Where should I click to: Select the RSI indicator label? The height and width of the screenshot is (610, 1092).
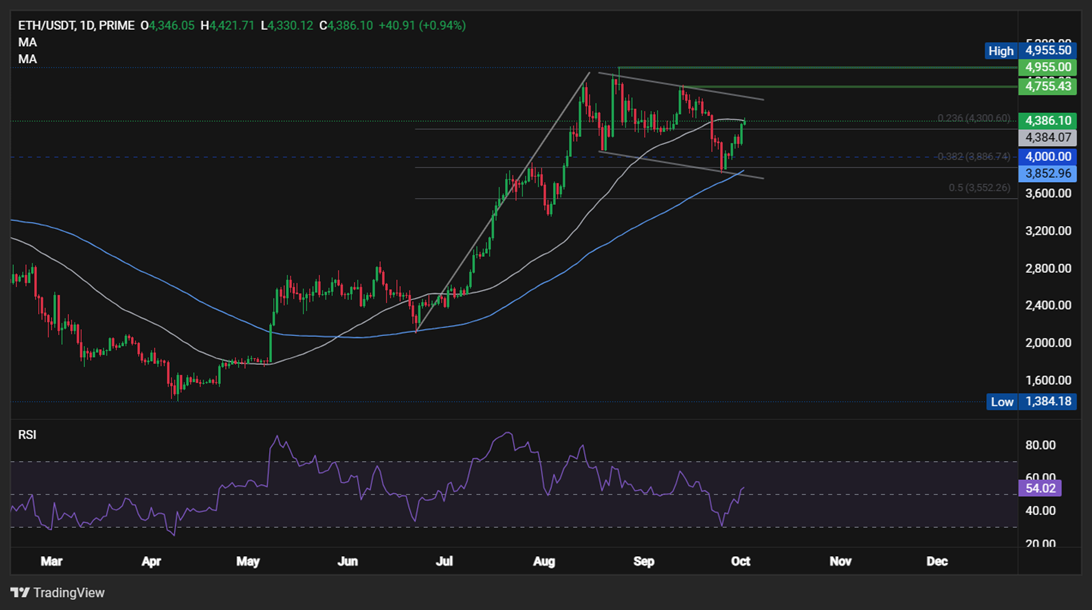click(28, 435)
